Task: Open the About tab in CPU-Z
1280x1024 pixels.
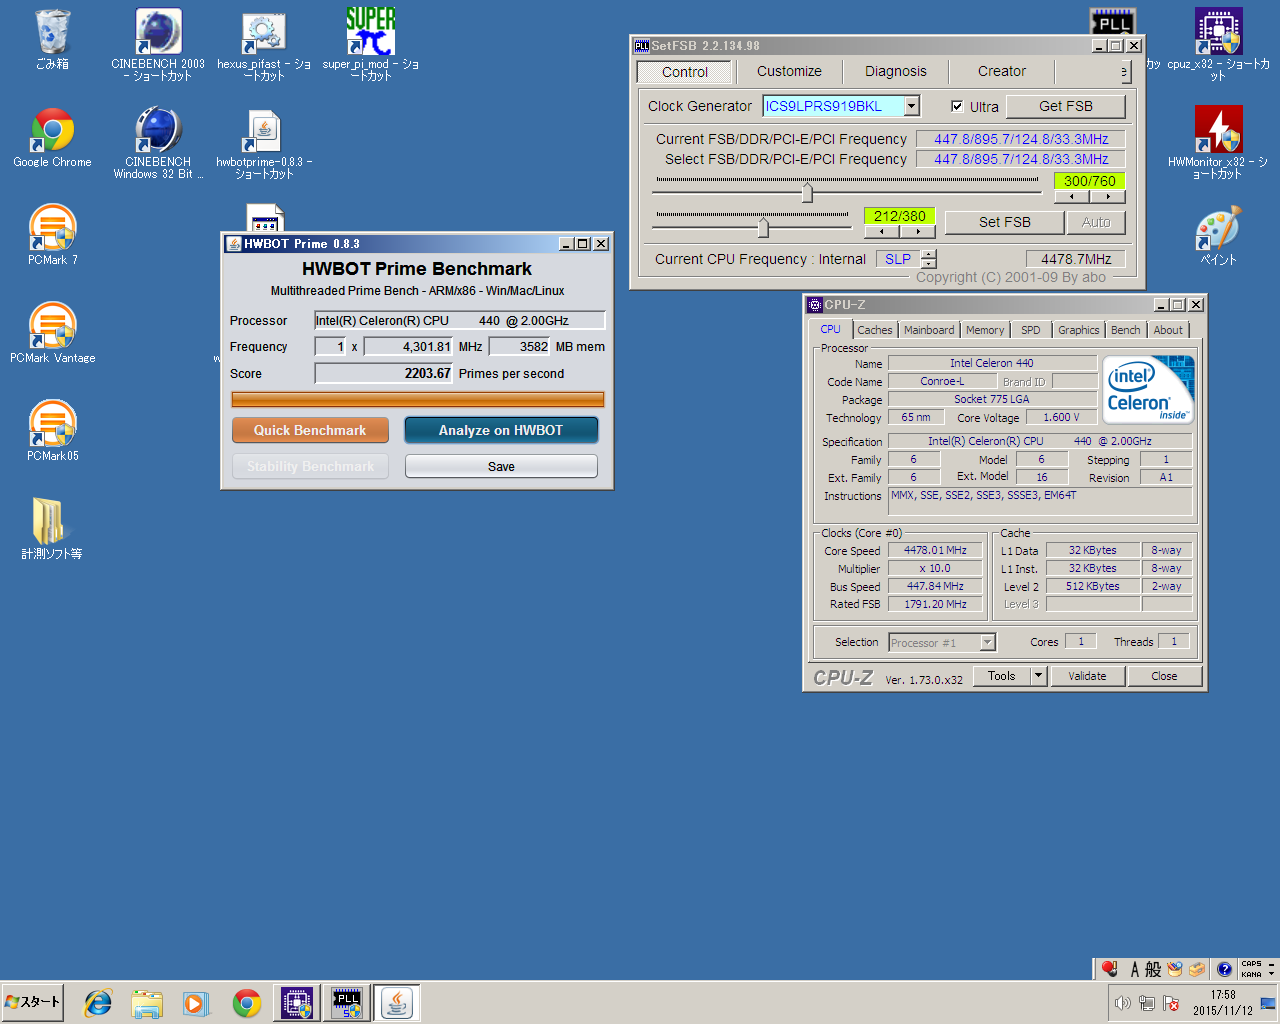Action: click(x=1168, y=330)
